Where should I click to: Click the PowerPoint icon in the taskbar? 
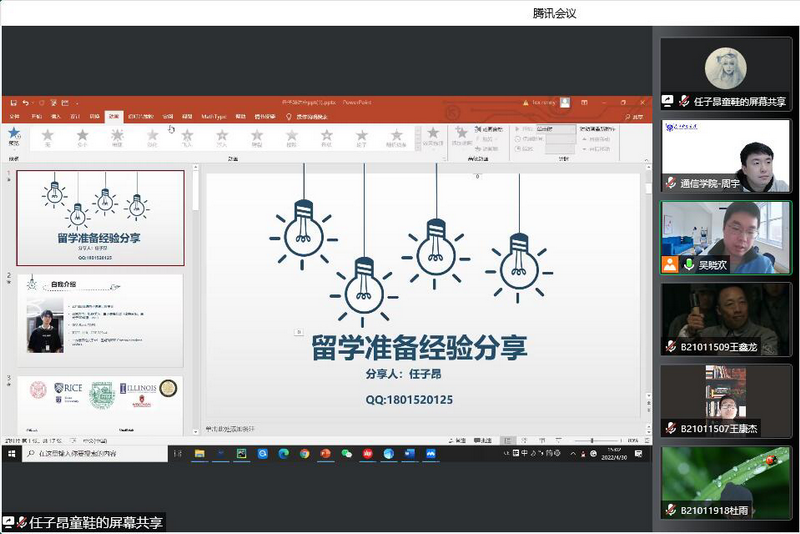point(325,453)
